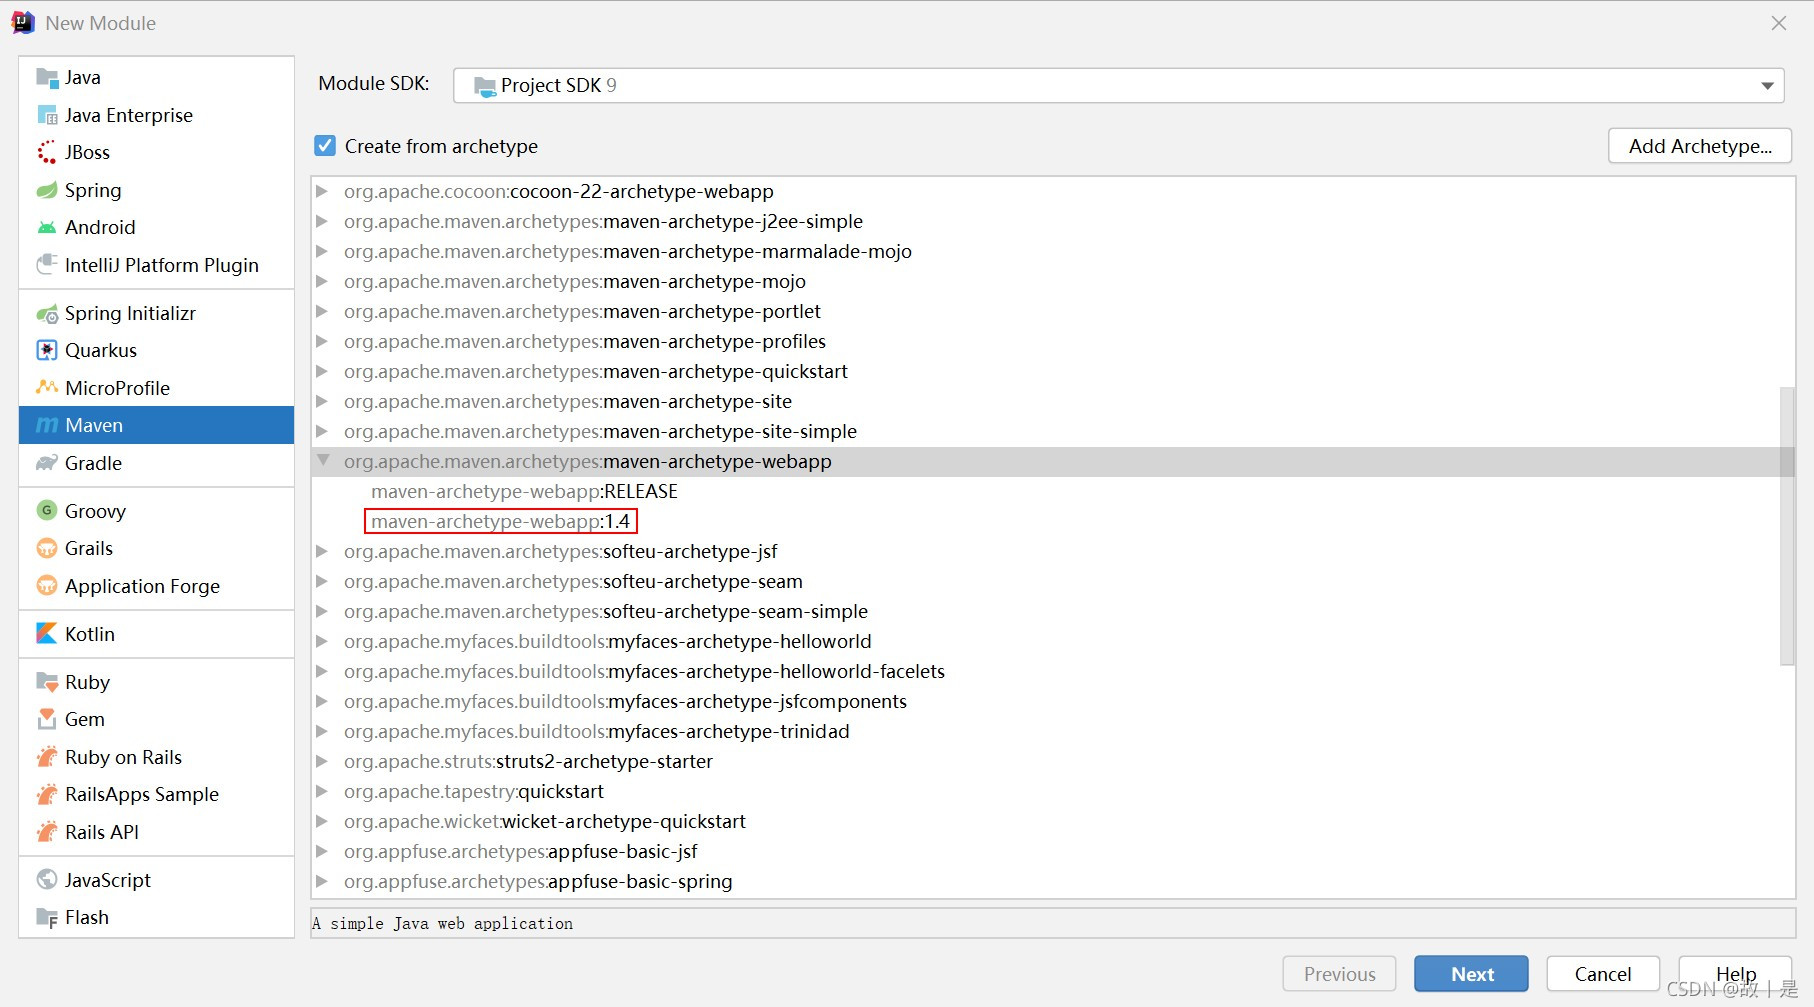
Task: Expand maven-archetype-quickstart arrow
Action: [322, 371]
